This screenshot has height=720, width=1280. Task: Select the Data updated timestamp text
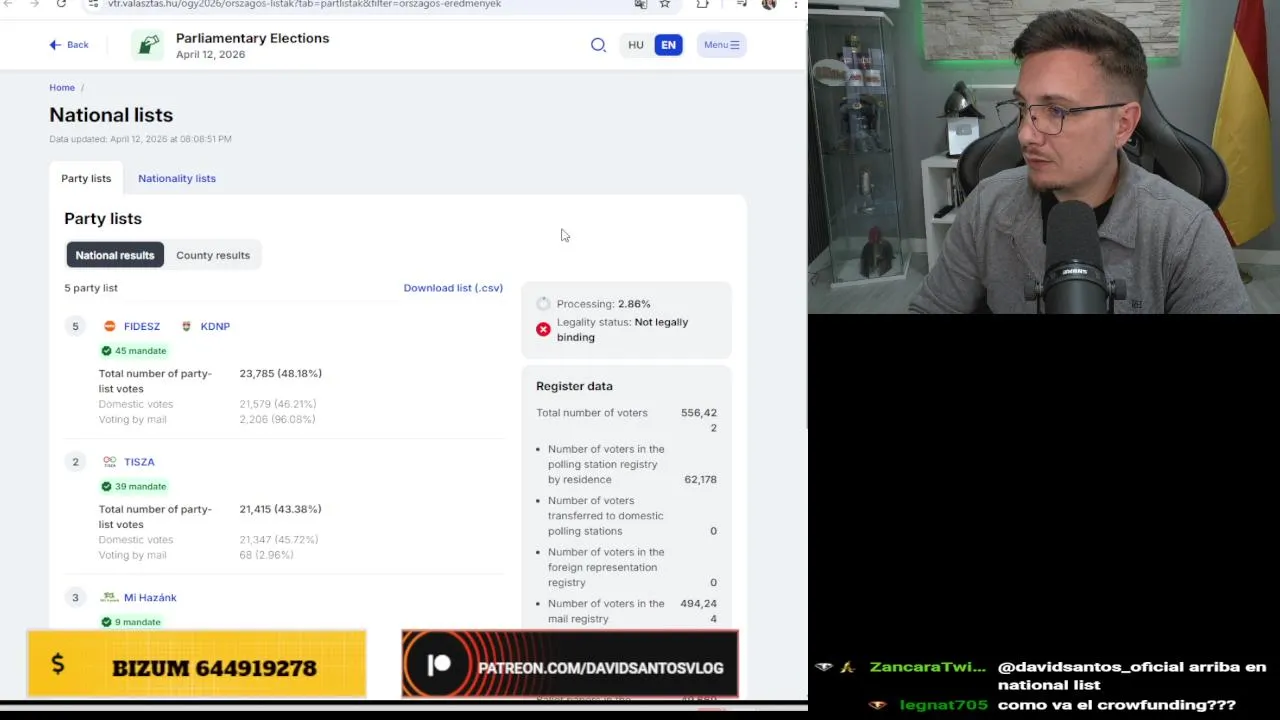coord(140,139)
